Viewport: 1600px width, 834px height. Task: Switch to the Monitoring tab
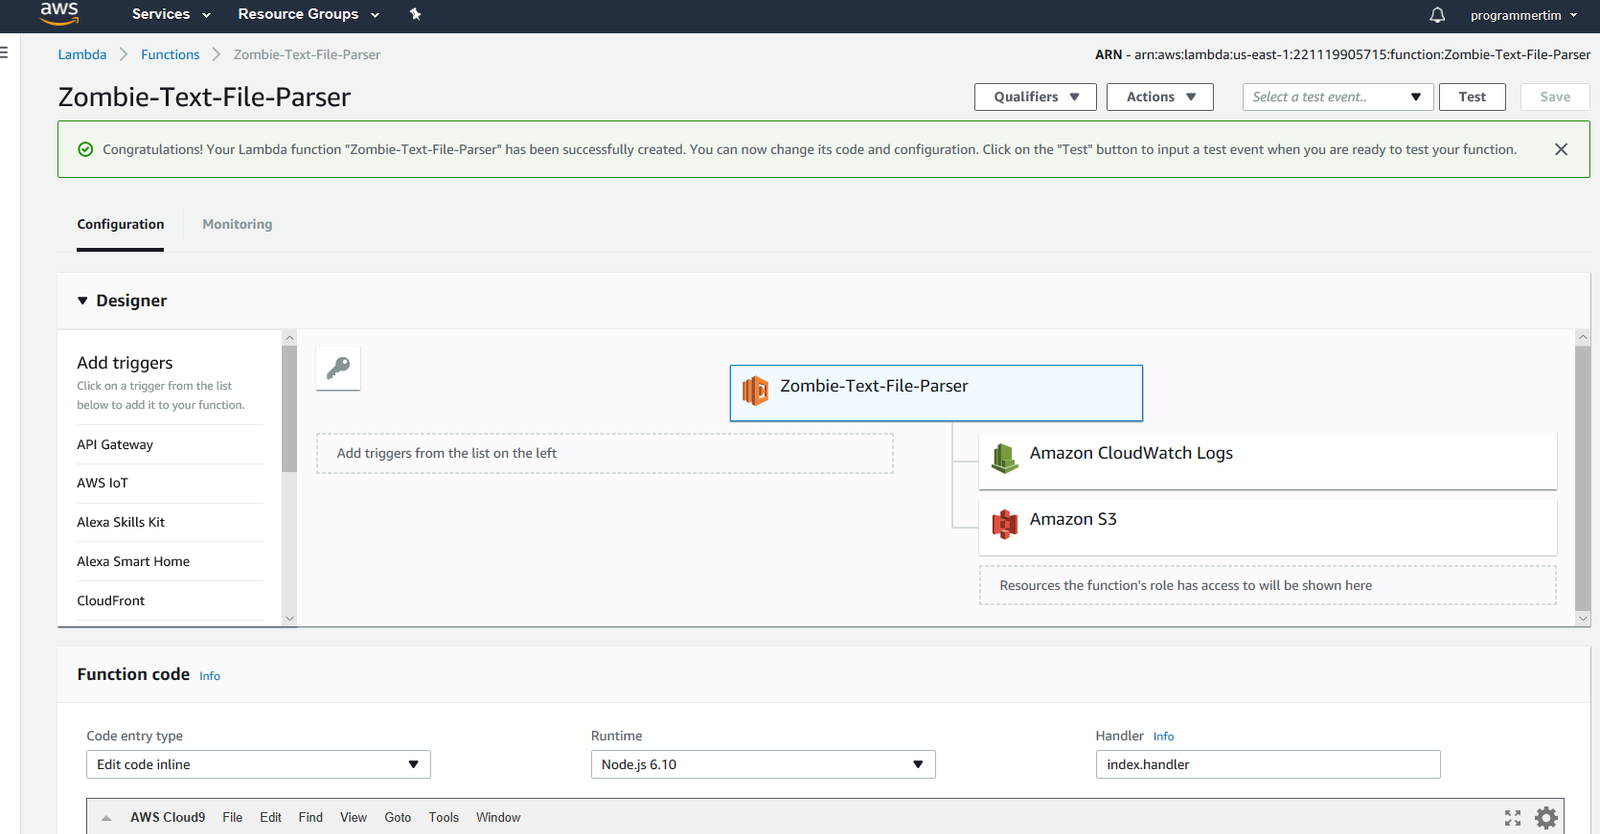coord(237,224)
